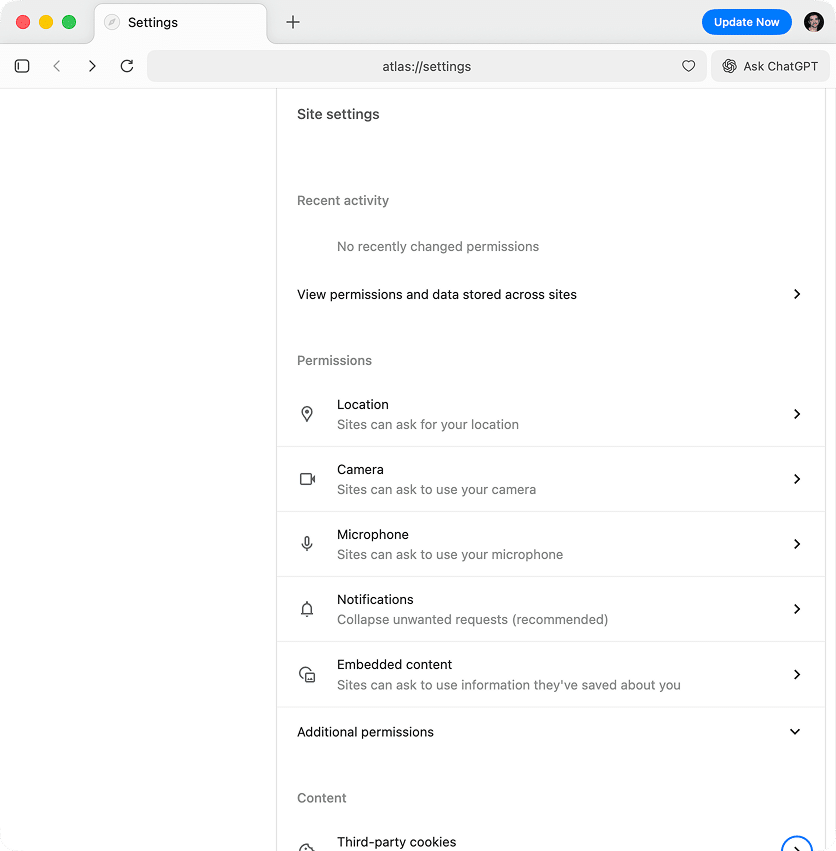Open Notifications settings via its chevron
The height and width of the screenshot is (851, 836).
pyautogui.click(x=797, y=609)
